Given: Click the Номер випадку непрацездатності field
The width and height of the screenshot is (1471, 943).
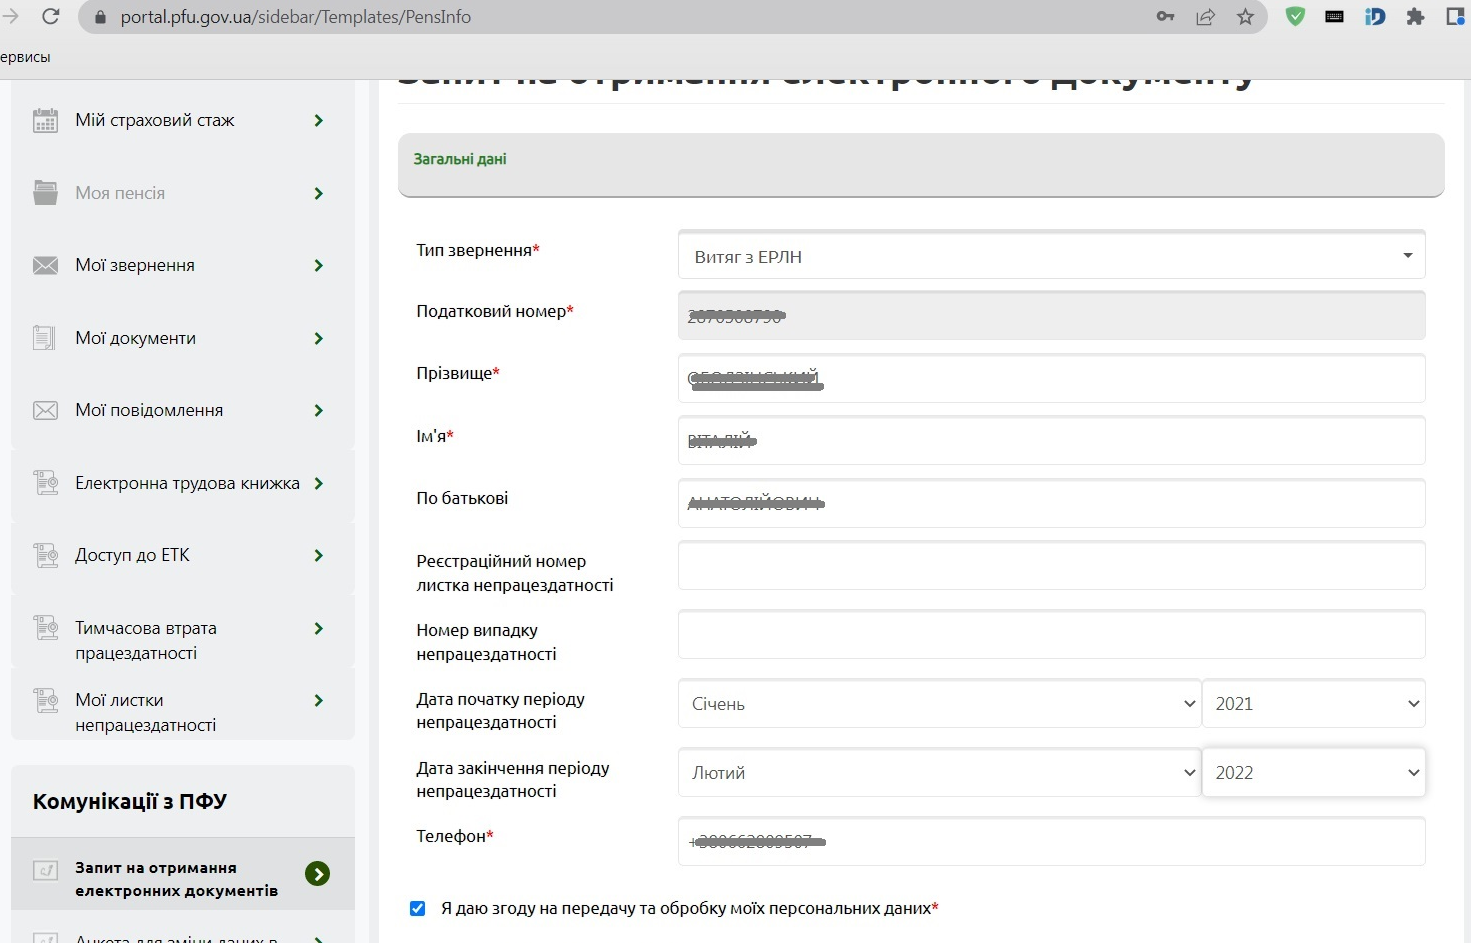Looking at the screenshot, I should pyautogui.click(x=1051, y=635).
